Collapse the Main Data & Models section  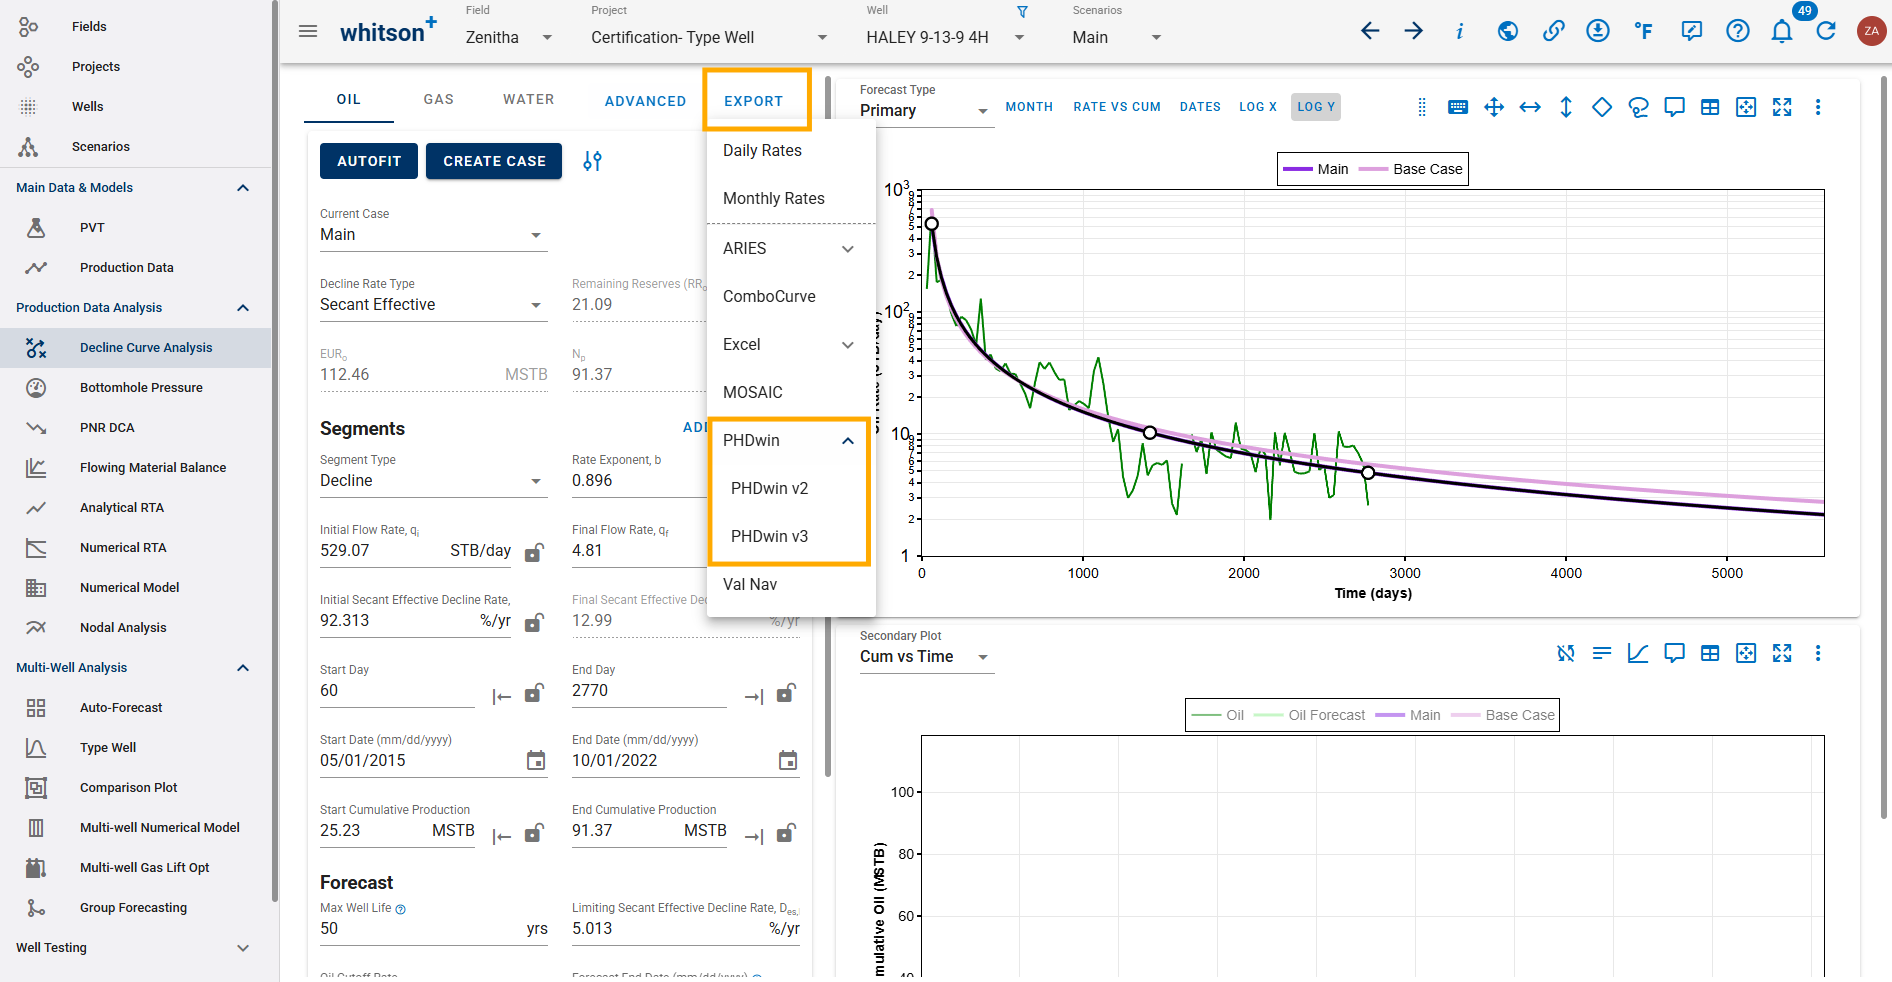click(242, 188)
